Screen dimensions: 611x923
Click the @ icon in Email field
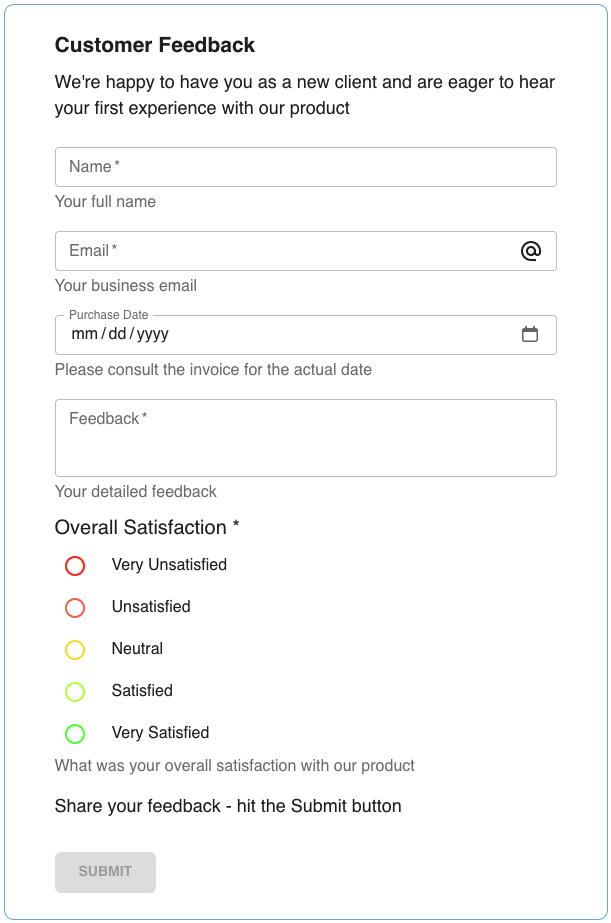(x=531, y=251)
